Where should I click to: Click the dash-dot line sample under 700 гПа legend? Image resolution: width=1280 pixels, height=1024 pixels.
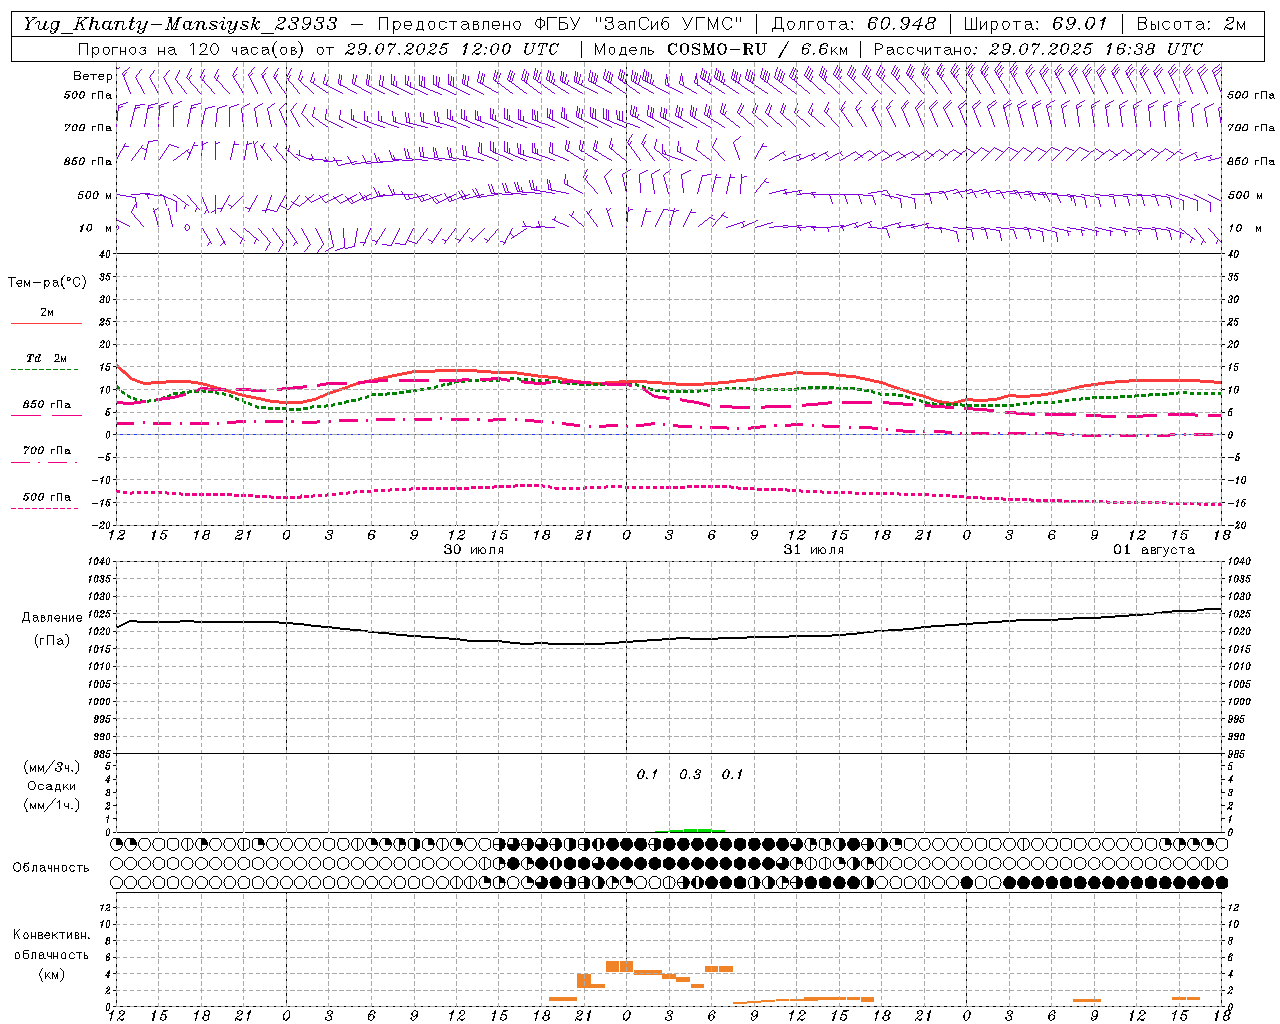coord(45,462)
